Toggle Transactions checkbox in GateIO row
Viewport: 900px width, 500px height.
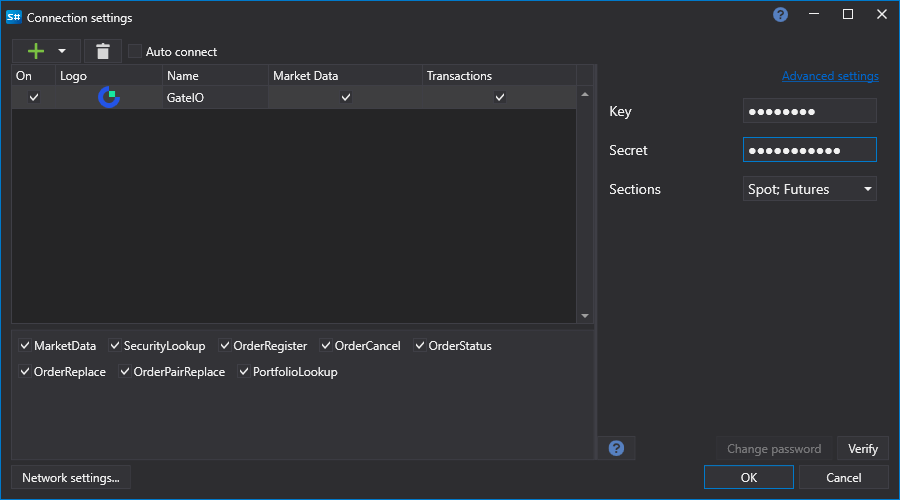pyautogui.click(x=500, y=97)
